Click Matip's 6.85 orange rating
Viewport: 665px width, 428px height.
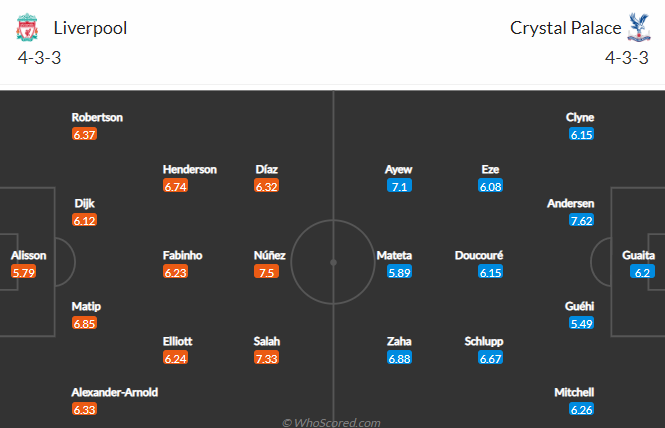84,323
